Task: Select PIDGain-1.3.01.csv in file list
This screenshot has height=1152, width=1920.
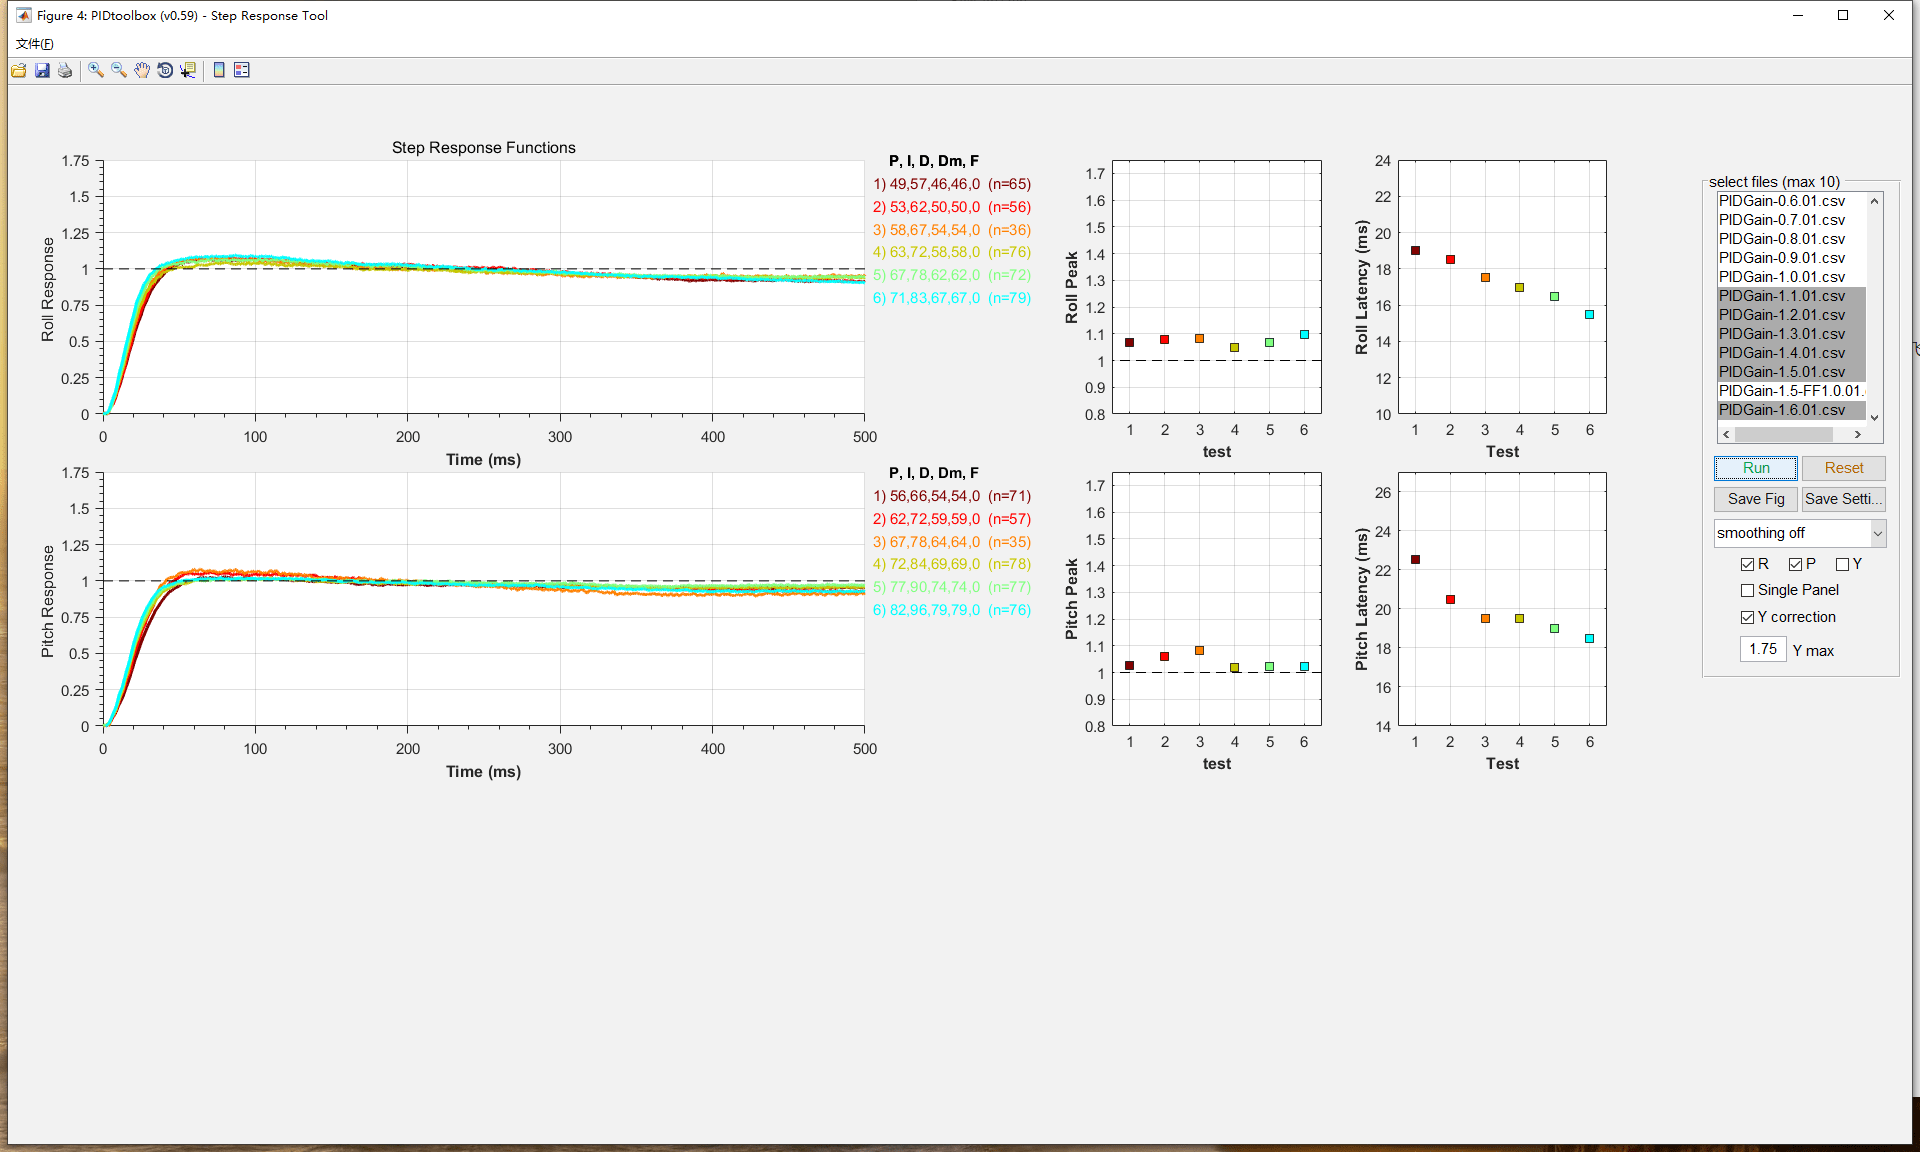Action: coord(1791,334)
